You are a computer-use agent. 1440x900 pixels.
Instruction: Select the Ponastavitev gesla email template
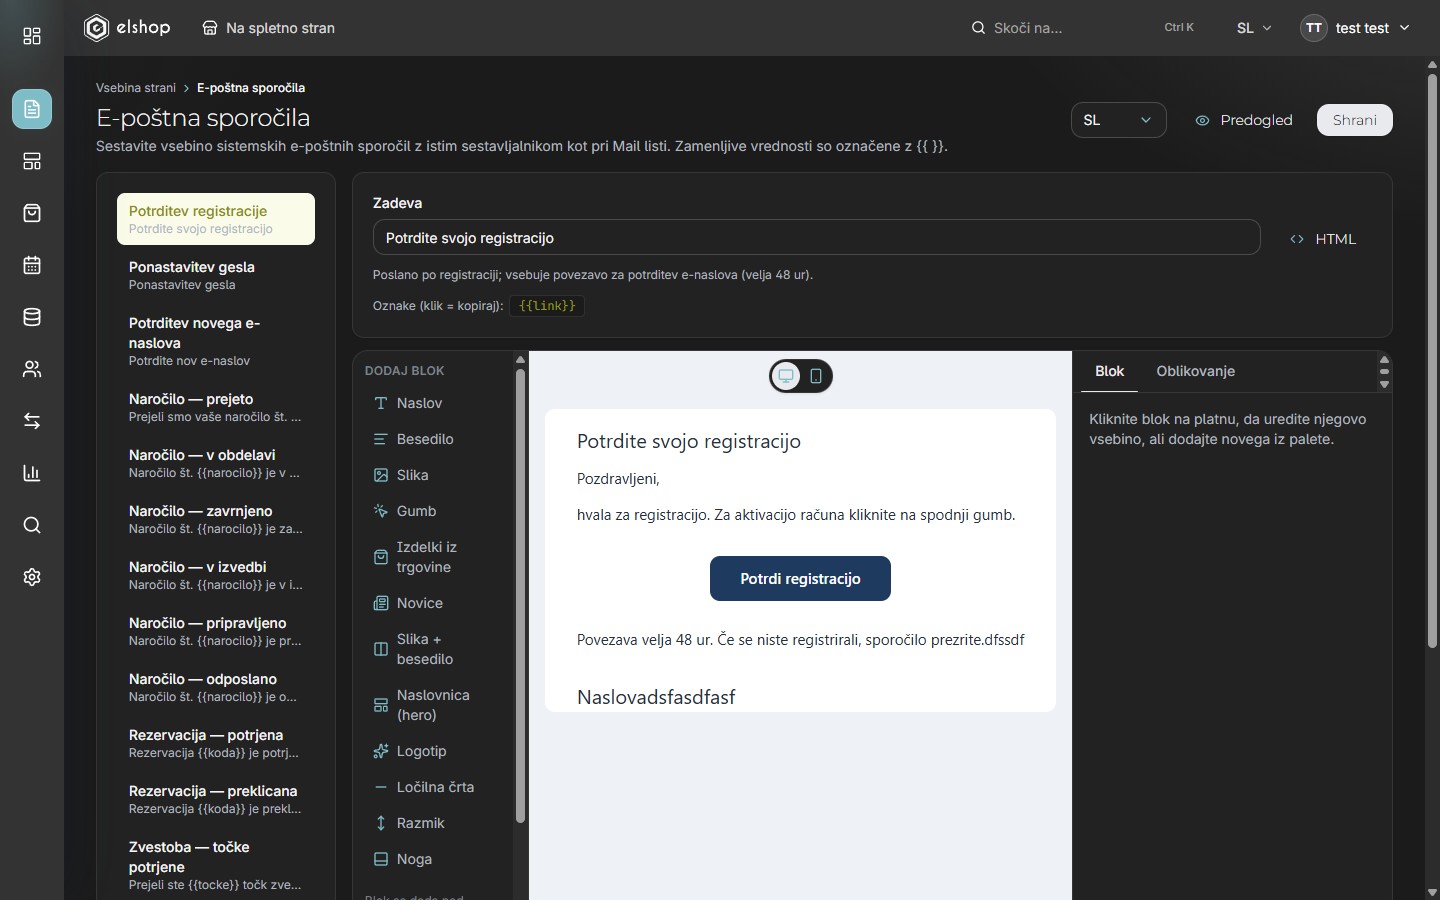tap(216, 275)
